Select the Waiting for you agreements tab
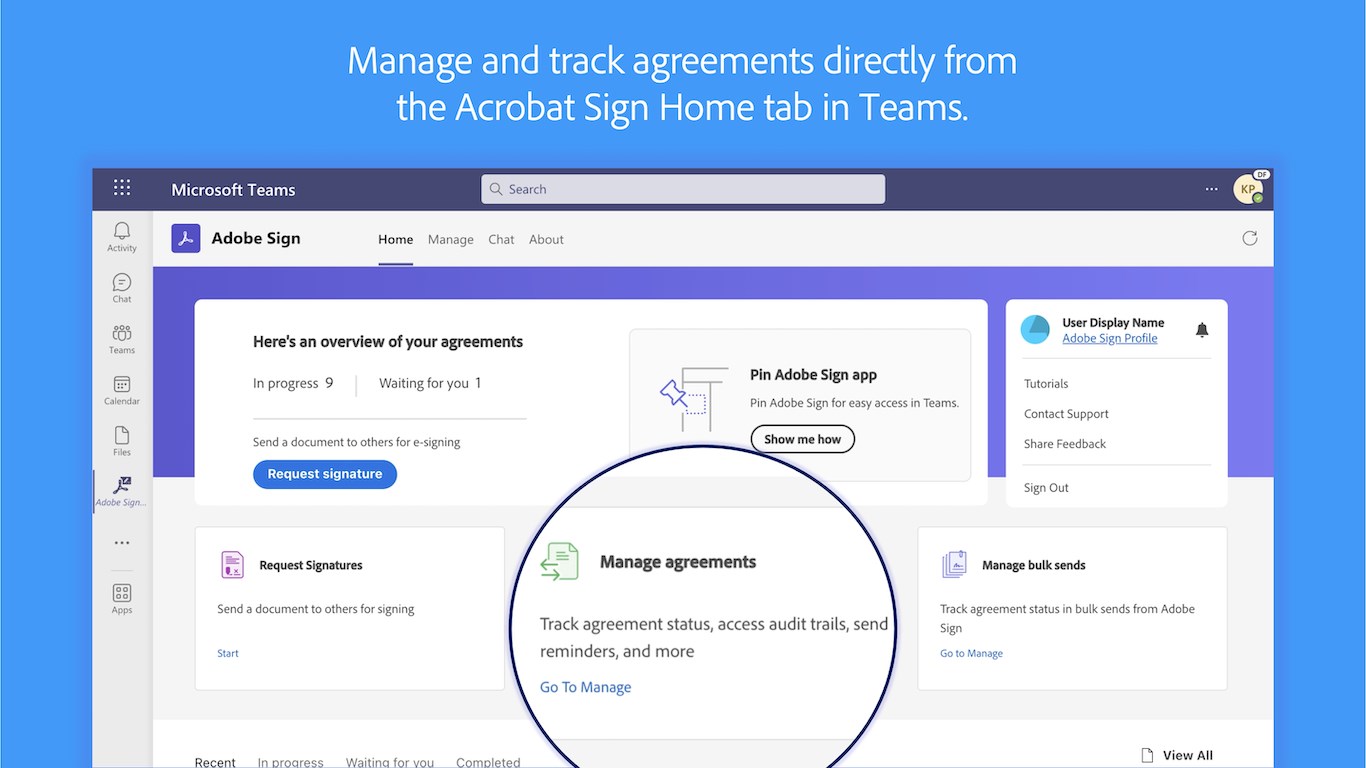This screenshot has width=1366, height=768. (390, 762)
